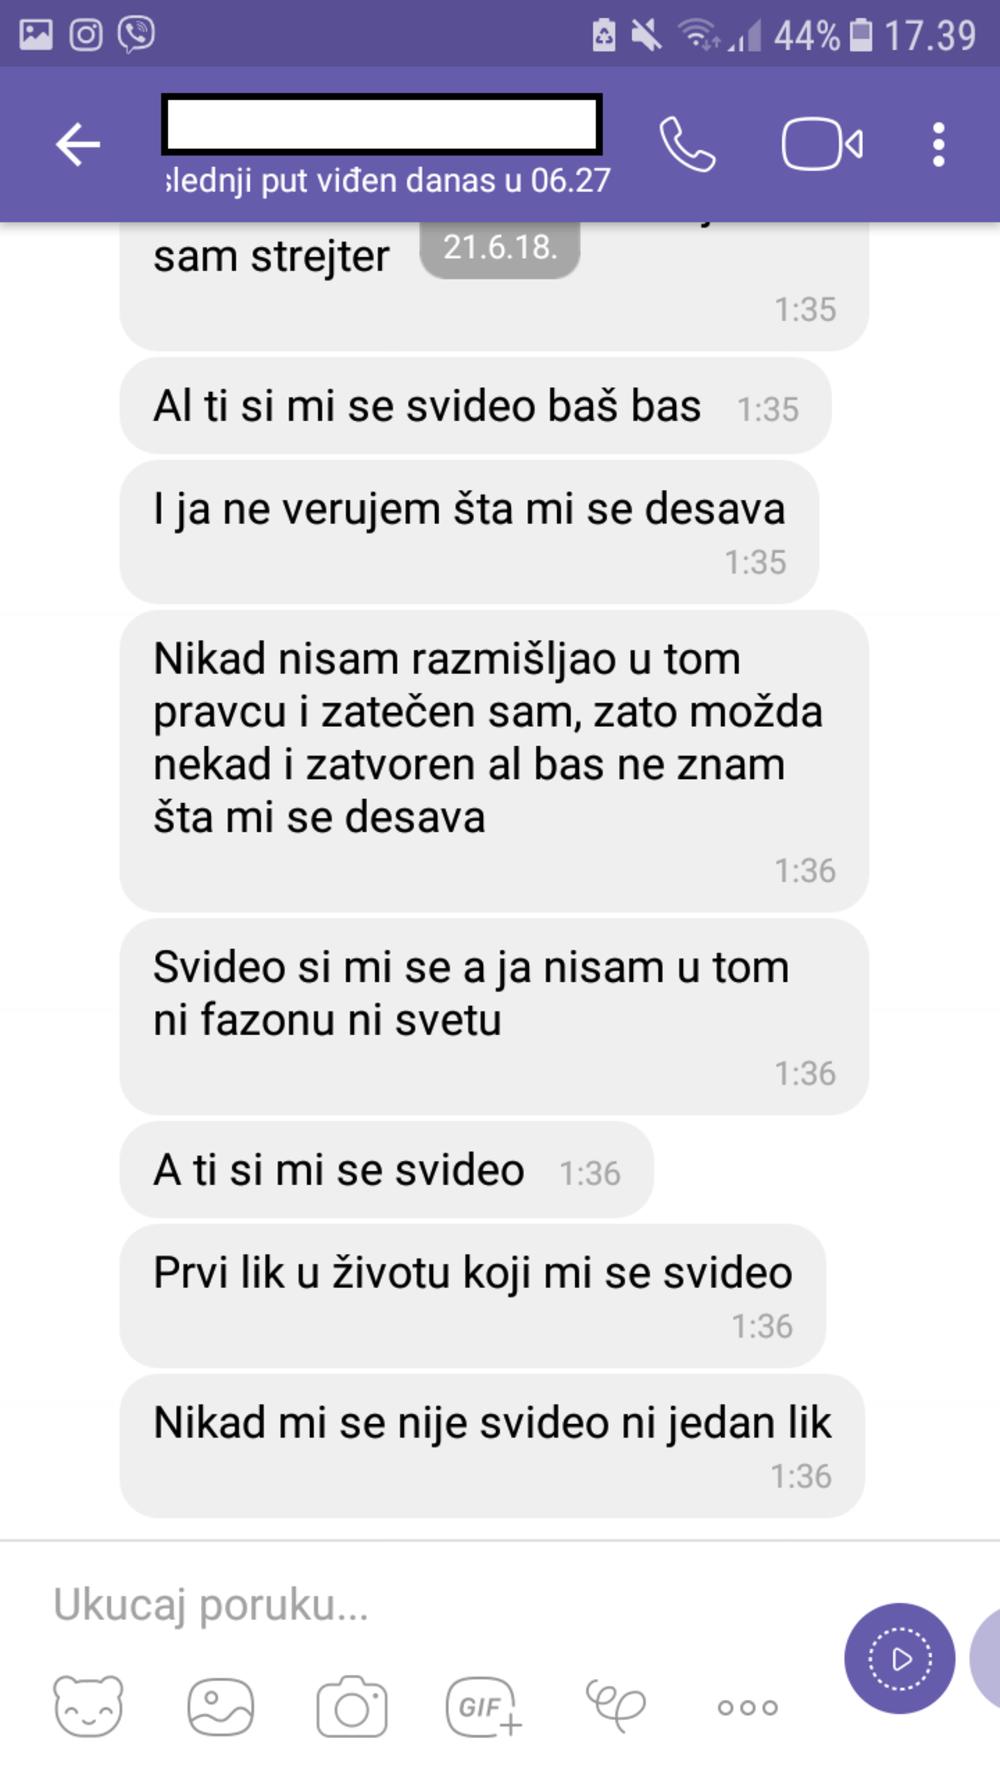Open gallery picture picker icon

click(x=221, y=1706)
